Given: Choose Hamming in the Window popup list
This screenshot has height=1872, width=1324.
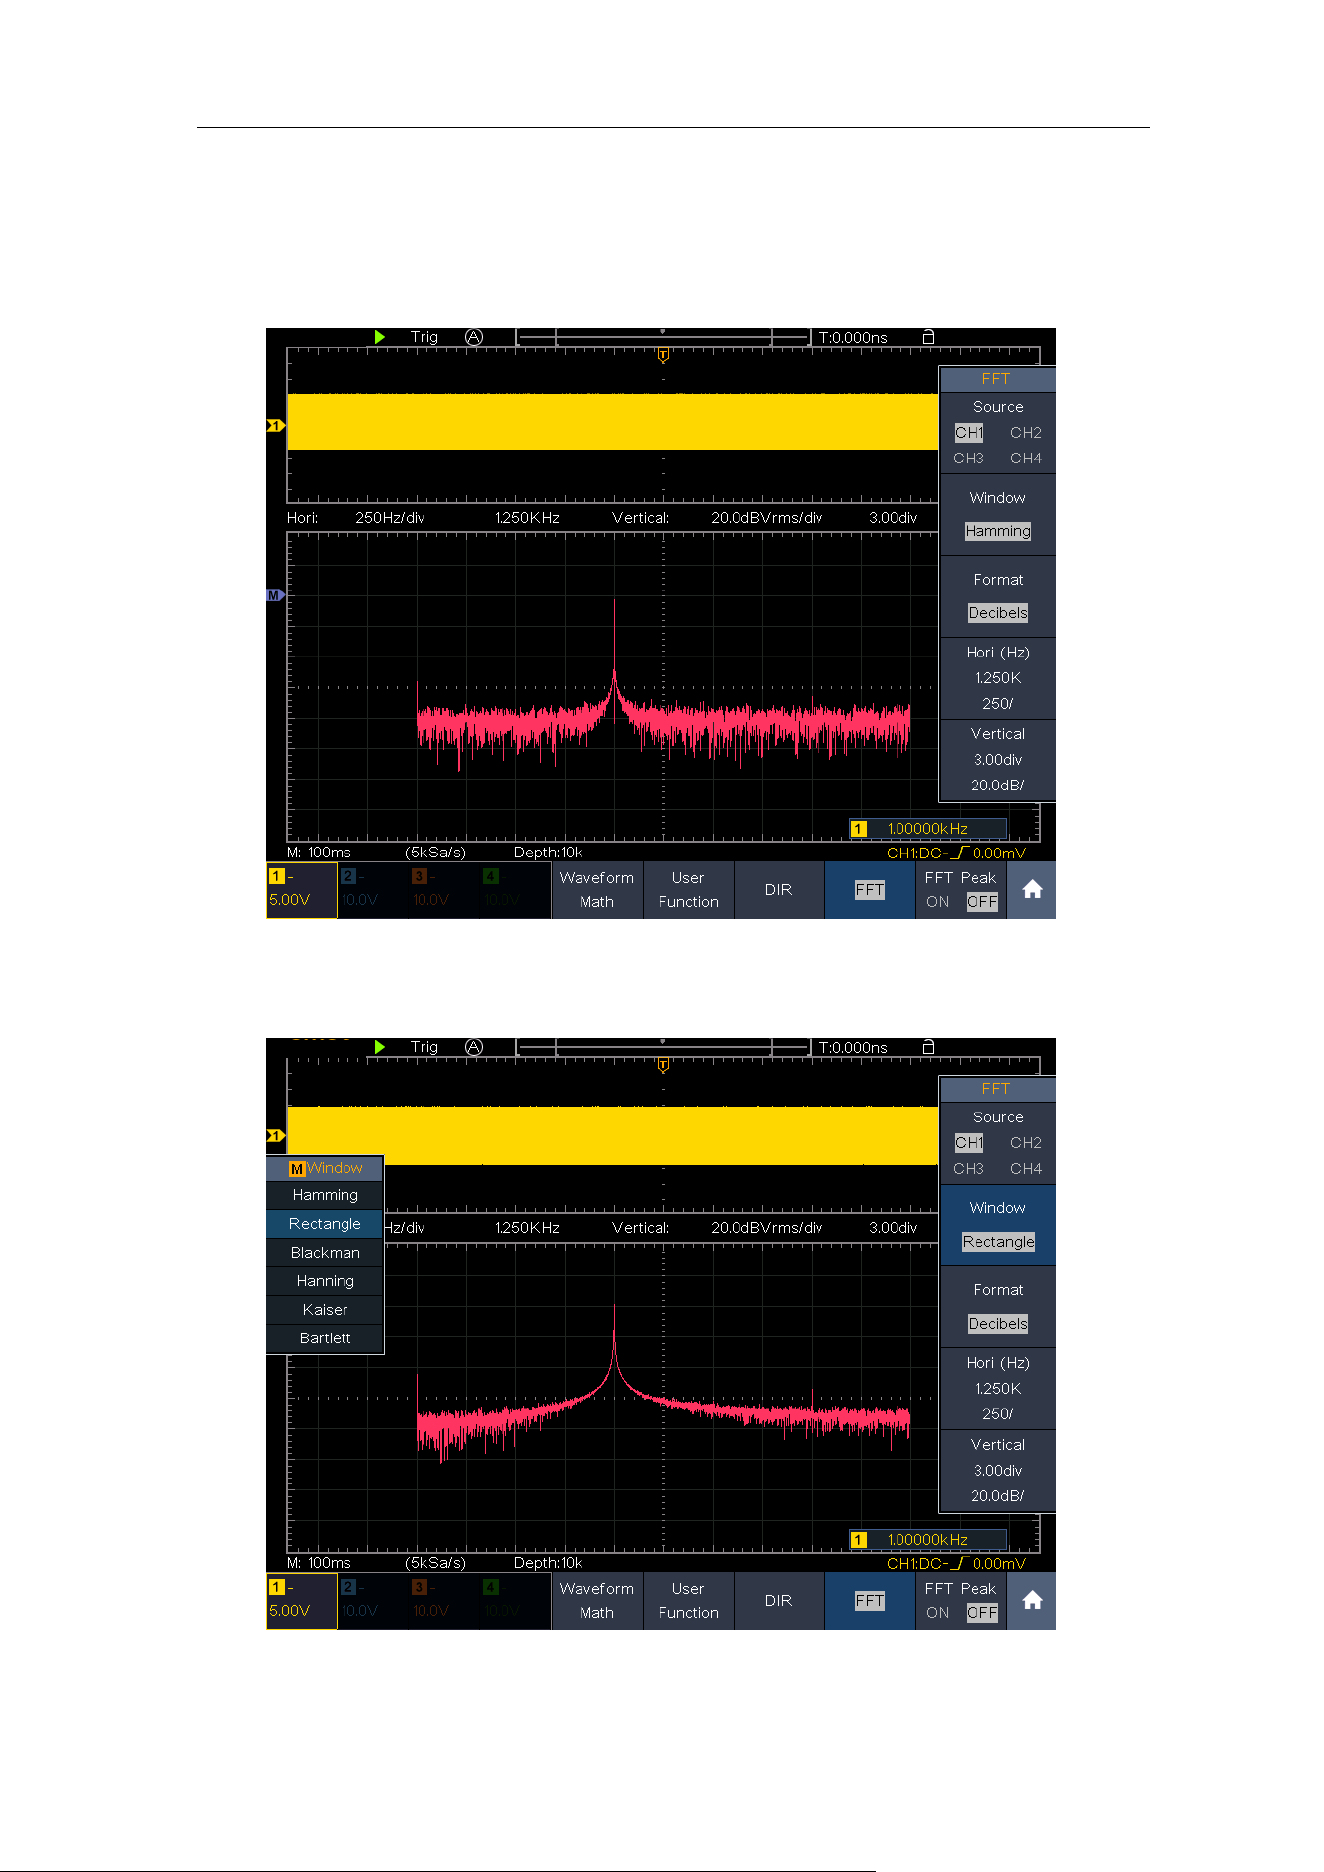Looking at the screenshot, I should click(325, 1195).
